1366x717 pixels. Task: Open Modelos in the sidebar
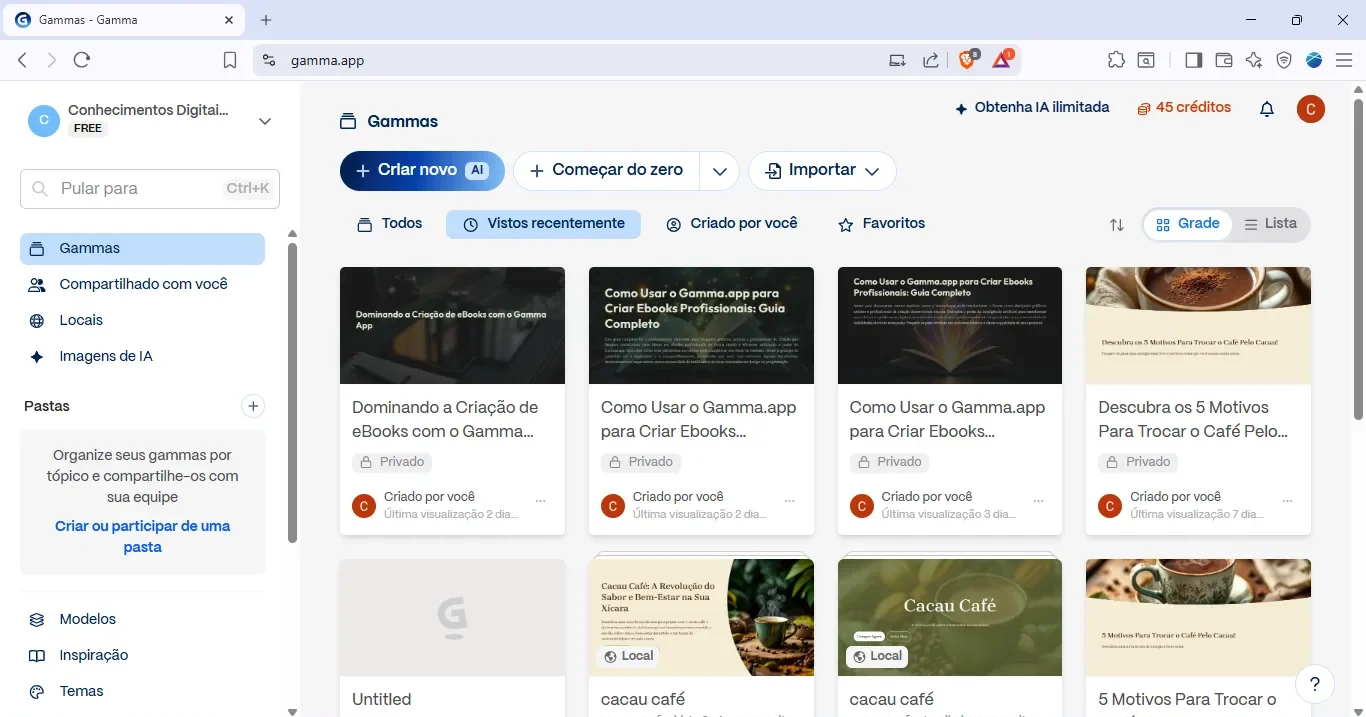click(142, 619)
